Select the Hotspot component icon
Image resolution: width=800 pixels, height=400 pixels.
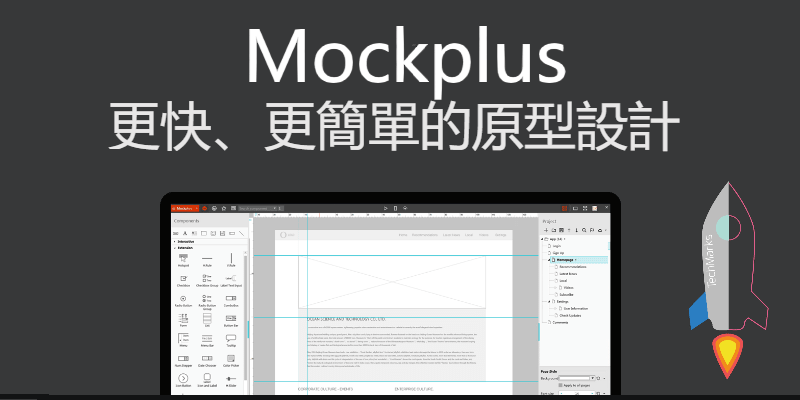click(184, 259)
